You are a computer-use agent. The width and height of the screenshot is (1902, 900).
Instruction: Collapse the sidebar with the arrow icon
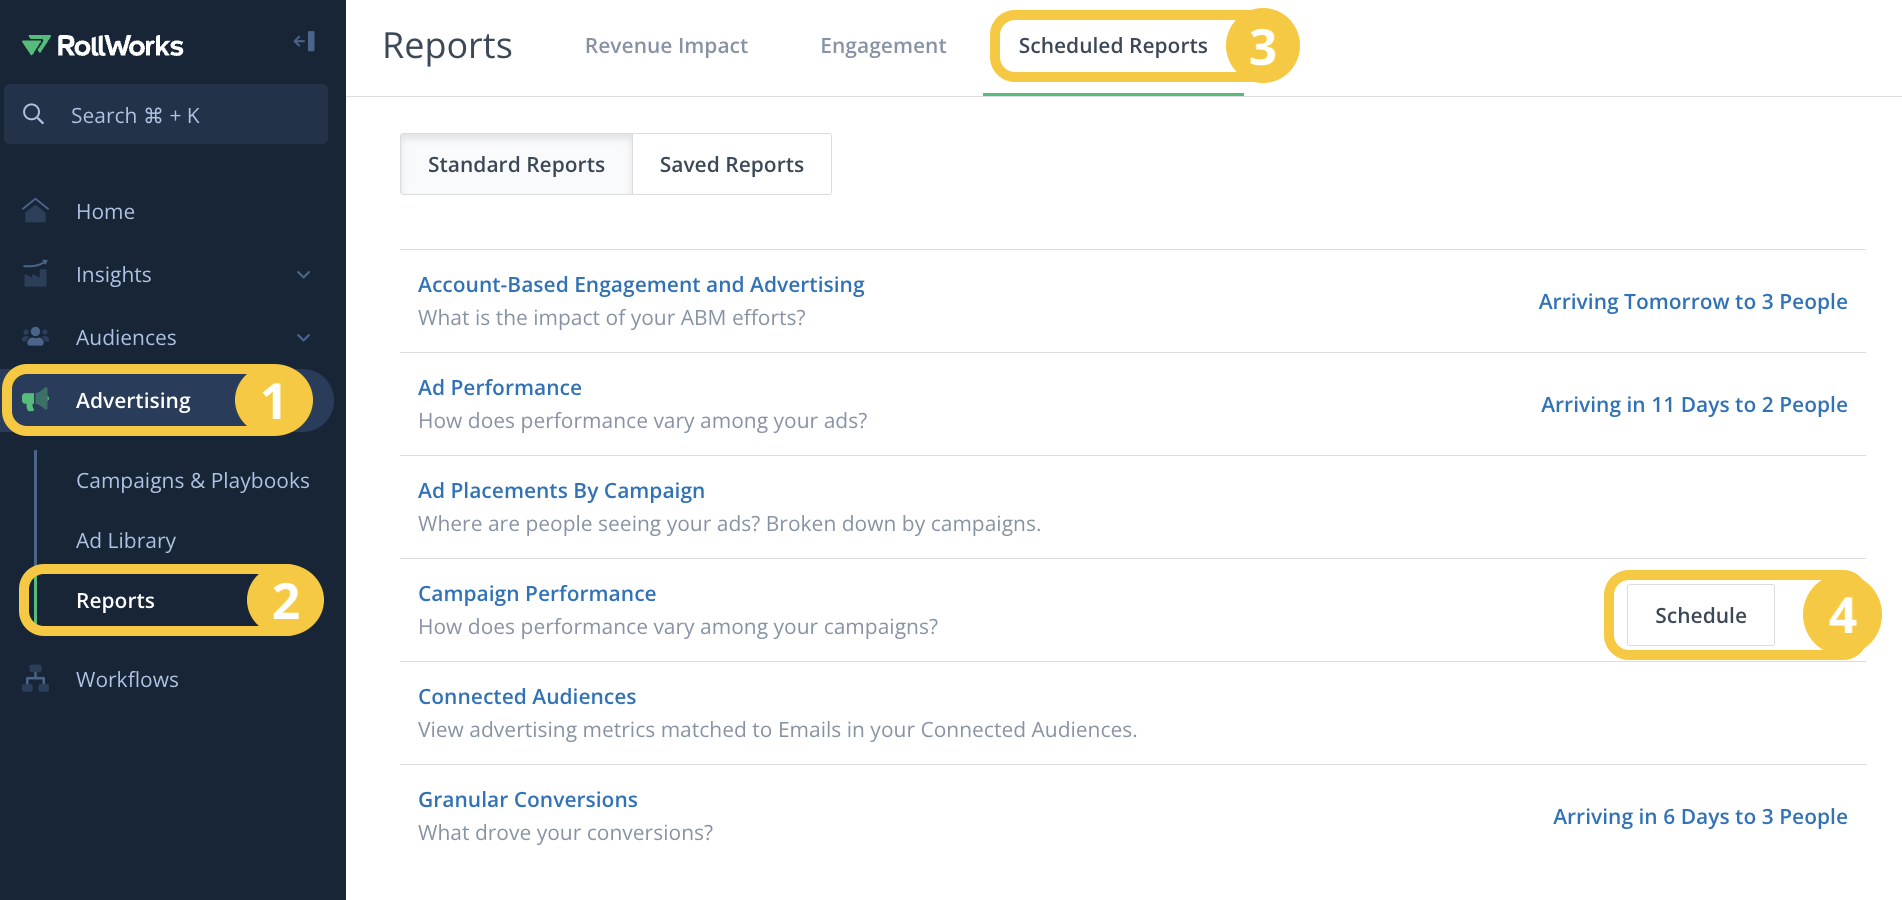[x=304, y=41]
